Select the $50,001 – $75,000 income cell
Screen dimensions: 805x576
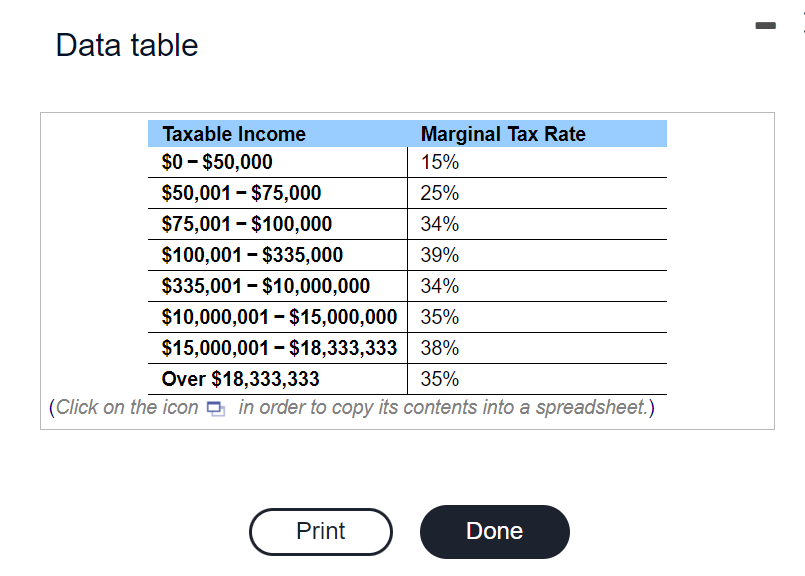[x=241, y=193]
